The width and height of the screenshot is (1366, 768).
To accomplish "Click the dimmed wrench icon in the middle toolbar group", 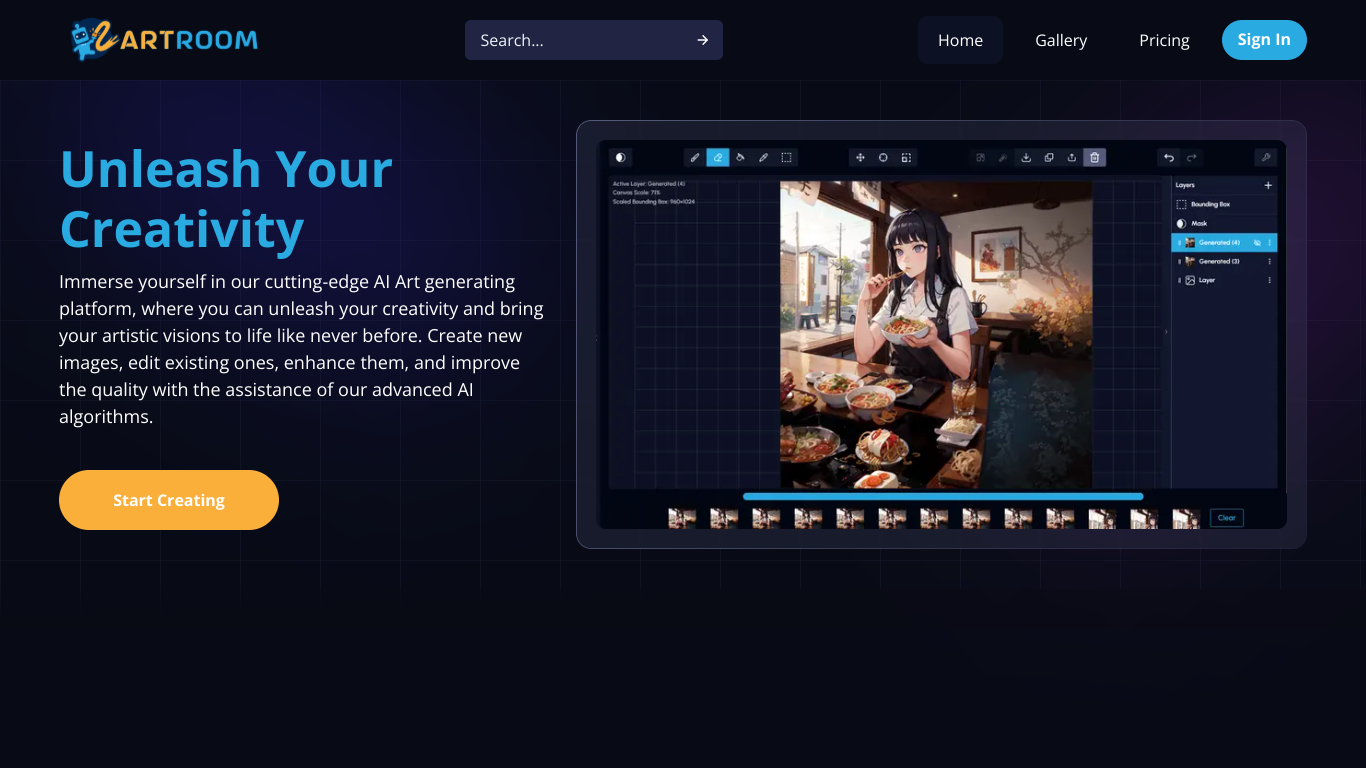I will pyautogui.click(x=1003, y=158).
